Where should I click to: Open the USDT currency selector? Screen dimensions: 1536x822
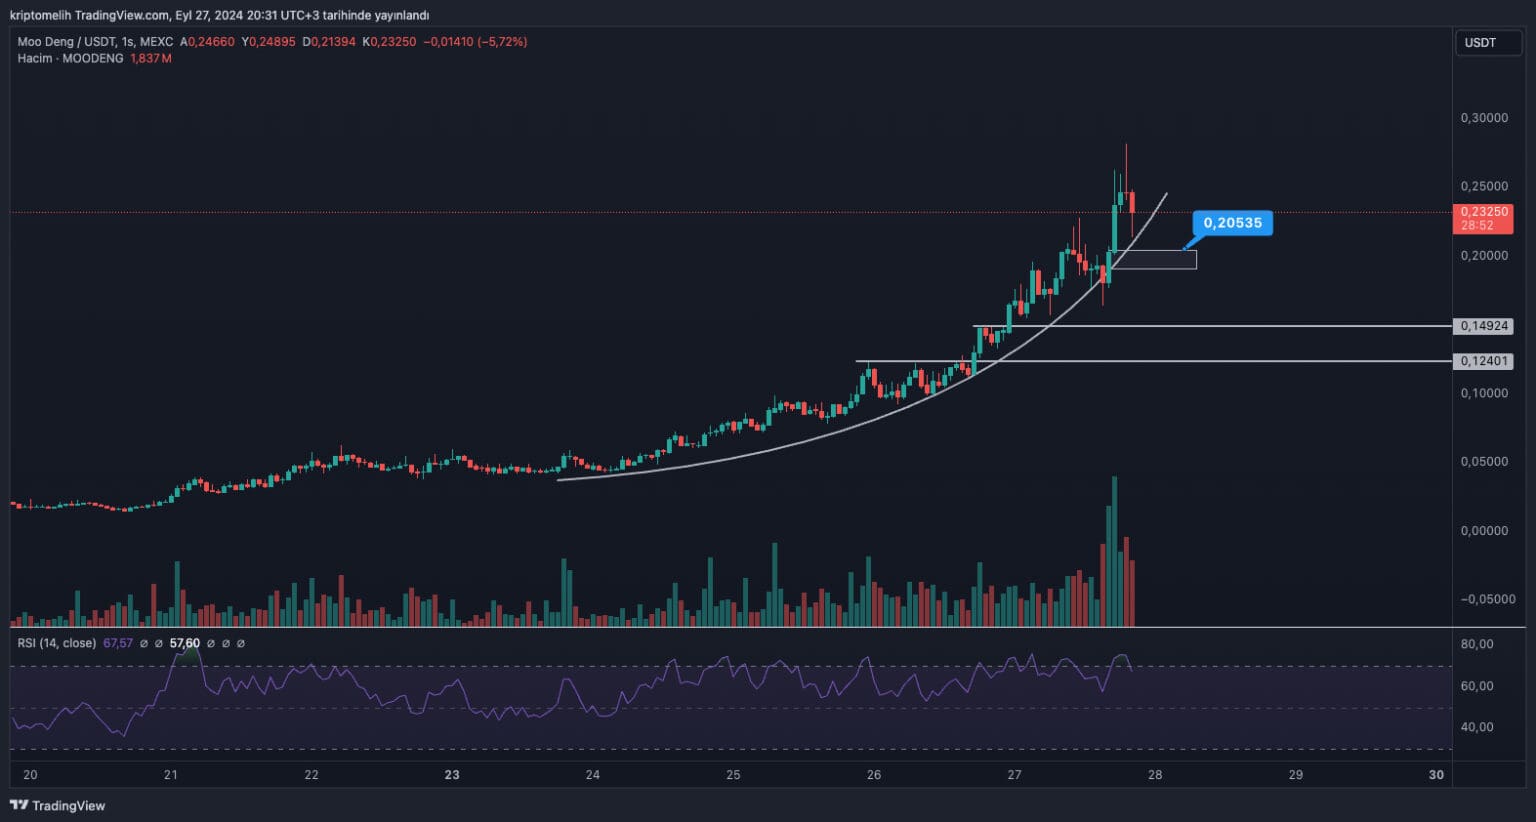point(1487,43)
